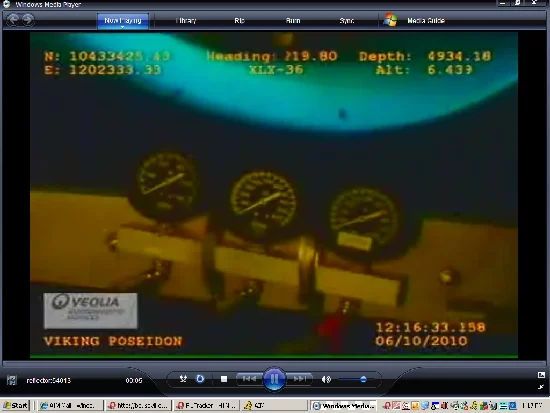
Task: Pause the video with the round pause button
Action: click(x=274, y=379)
